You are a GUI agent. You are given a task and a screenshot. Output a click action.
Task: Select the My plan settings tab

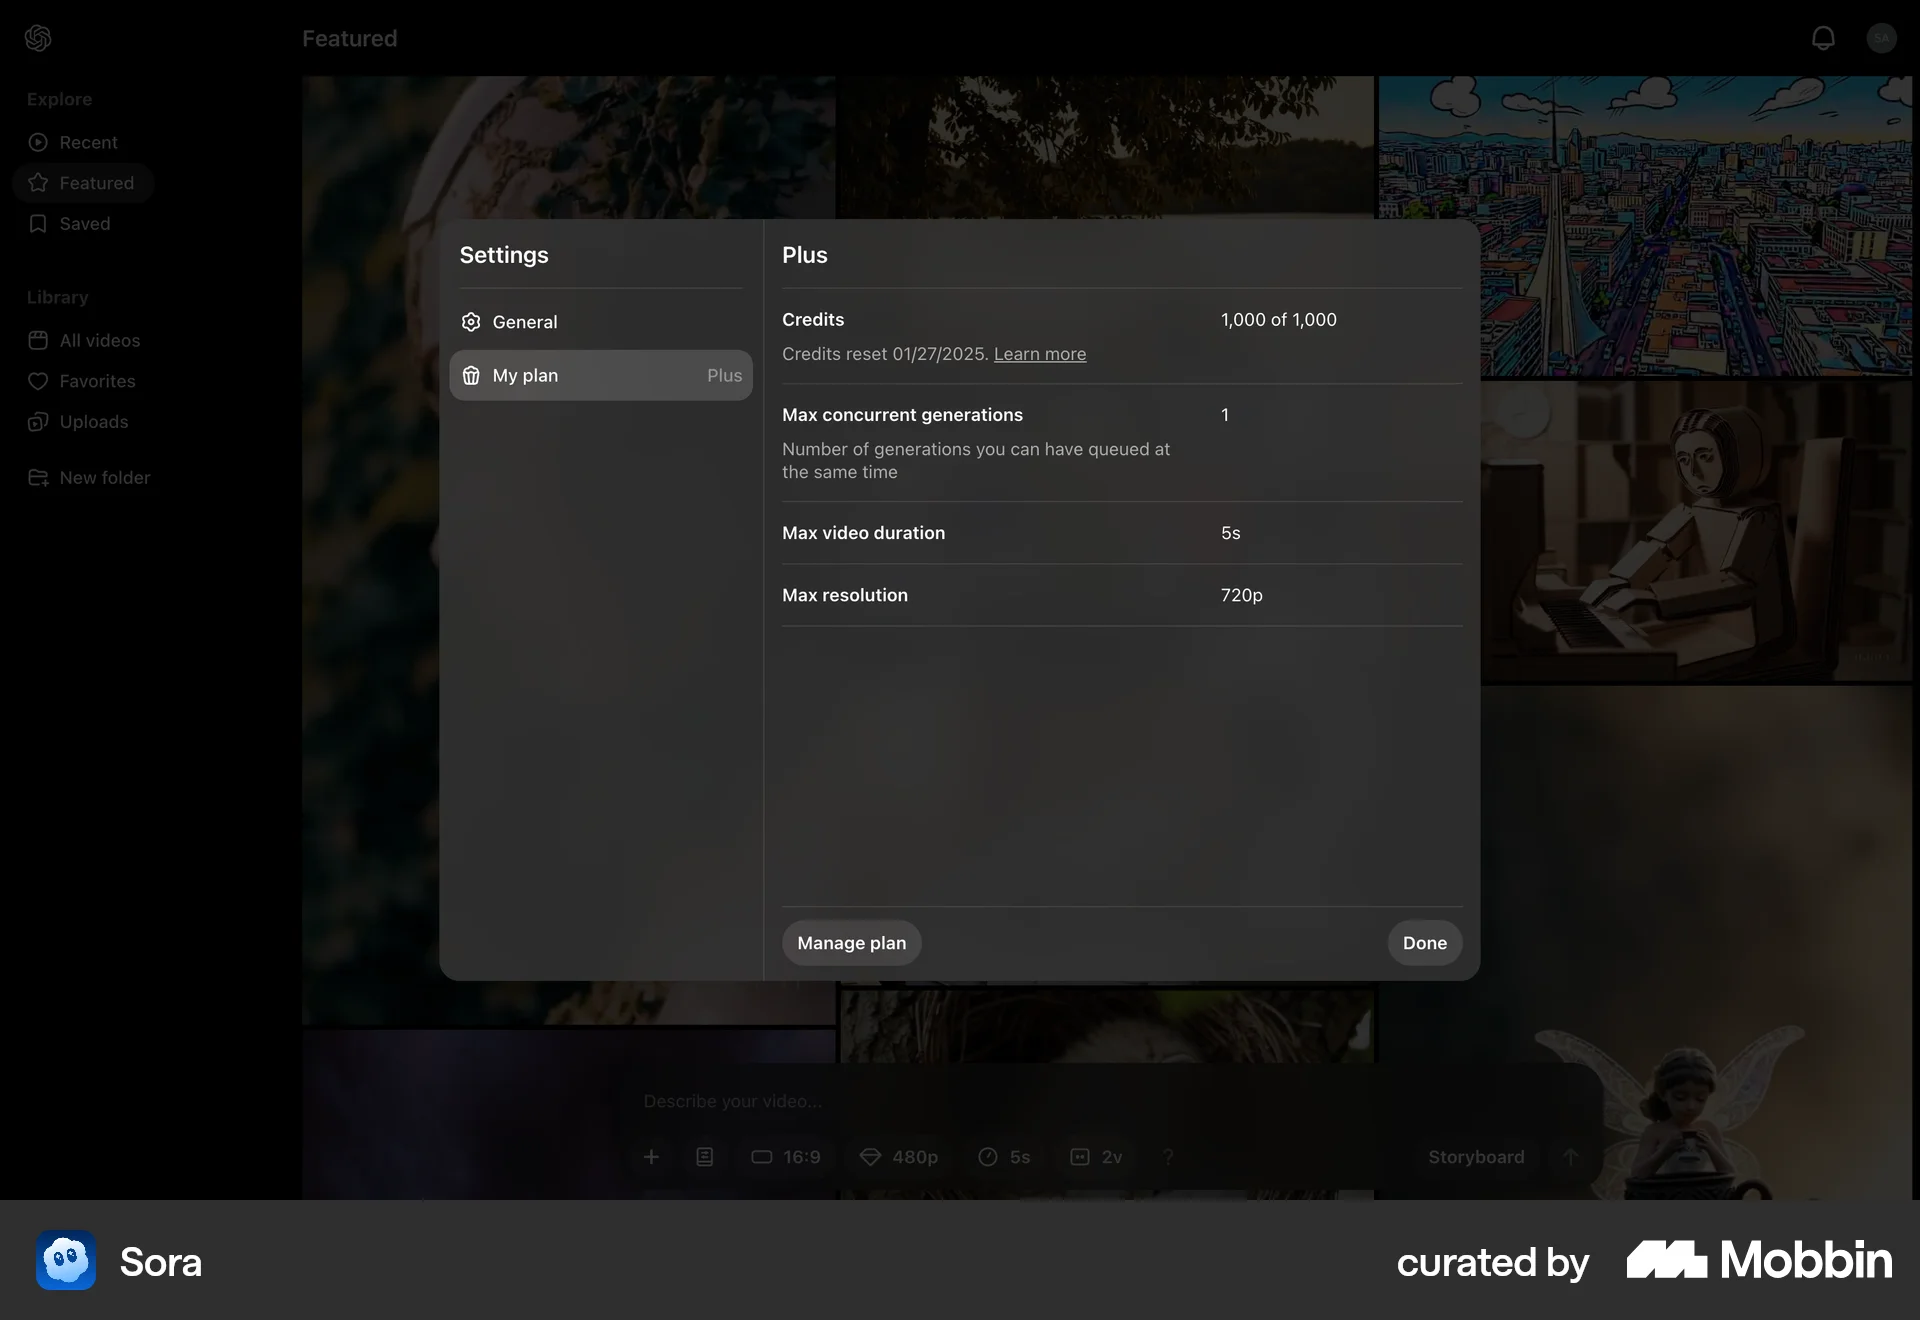click(525, 375)
